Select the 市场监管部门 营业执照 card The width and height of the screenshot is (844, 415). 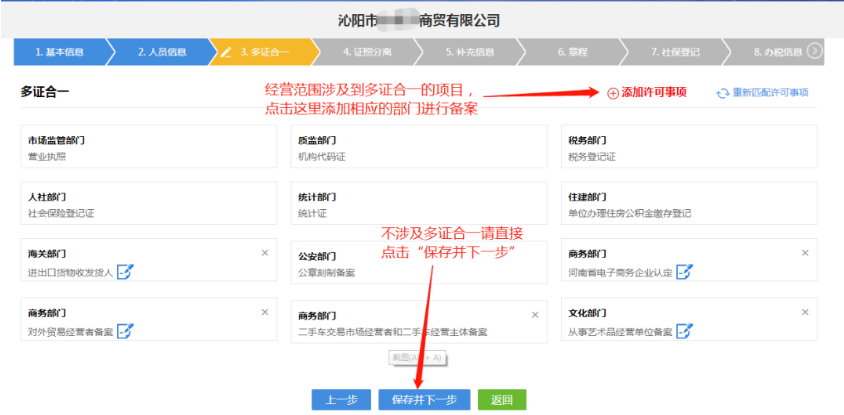[x=148, y=147]
